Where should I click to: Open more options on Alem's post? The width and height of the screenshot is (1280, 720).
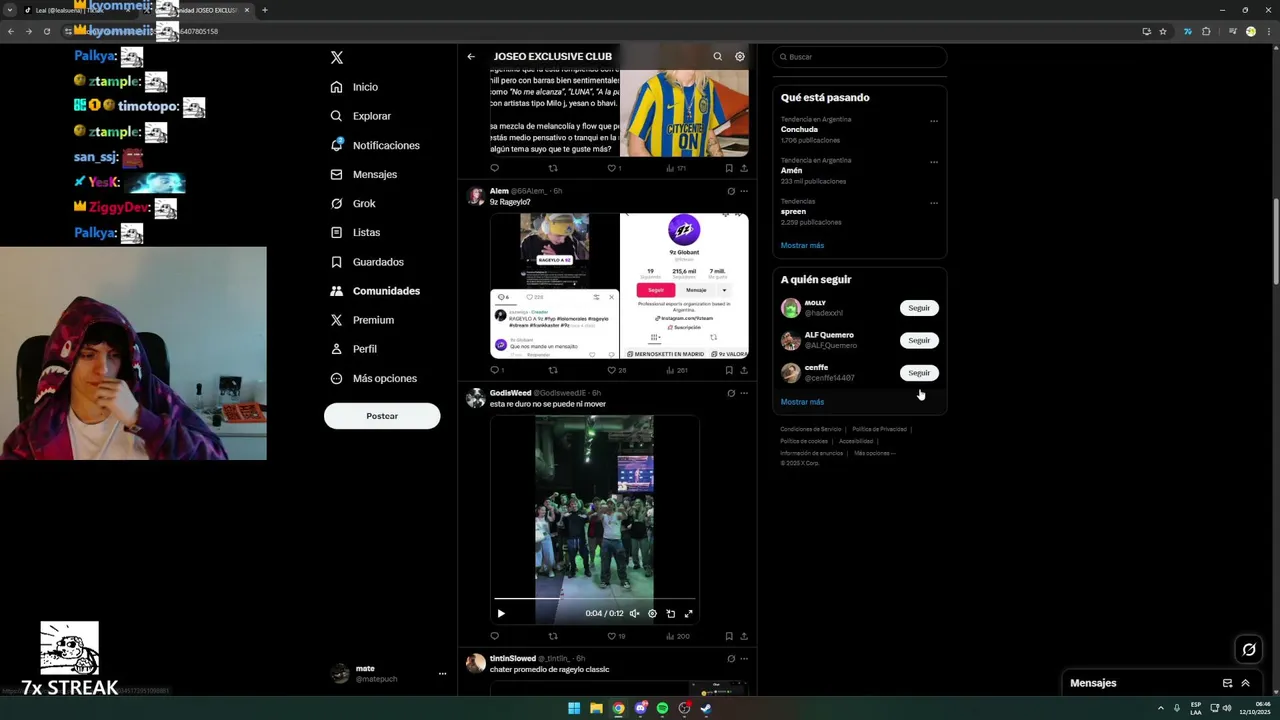(744, 191)
